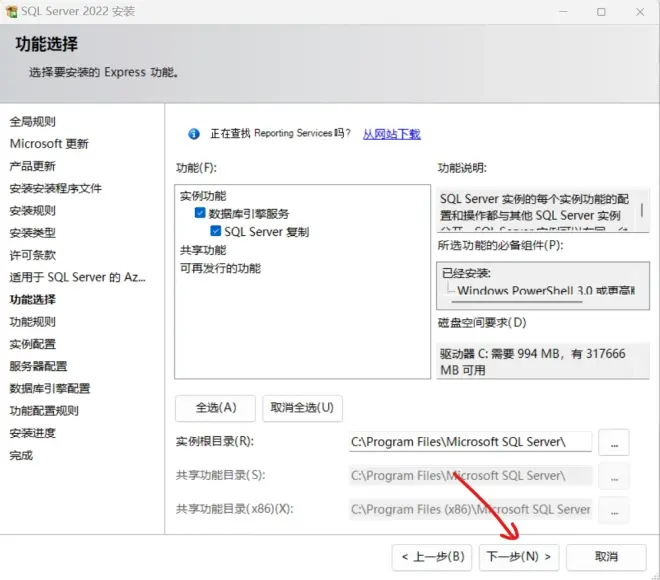Select the 安装进度 step
The width and height of the screenshot is (660, 580).
pos(32,433)
